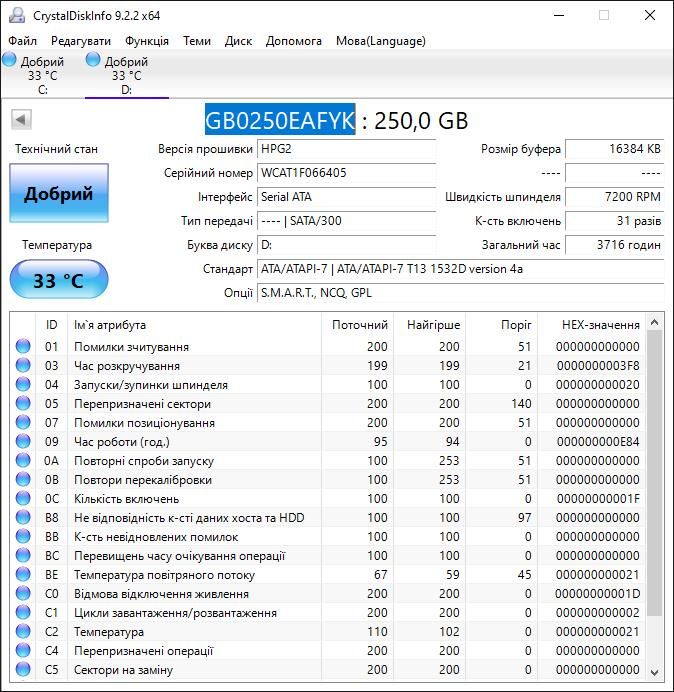Switch to the C: drive tab

42,75
